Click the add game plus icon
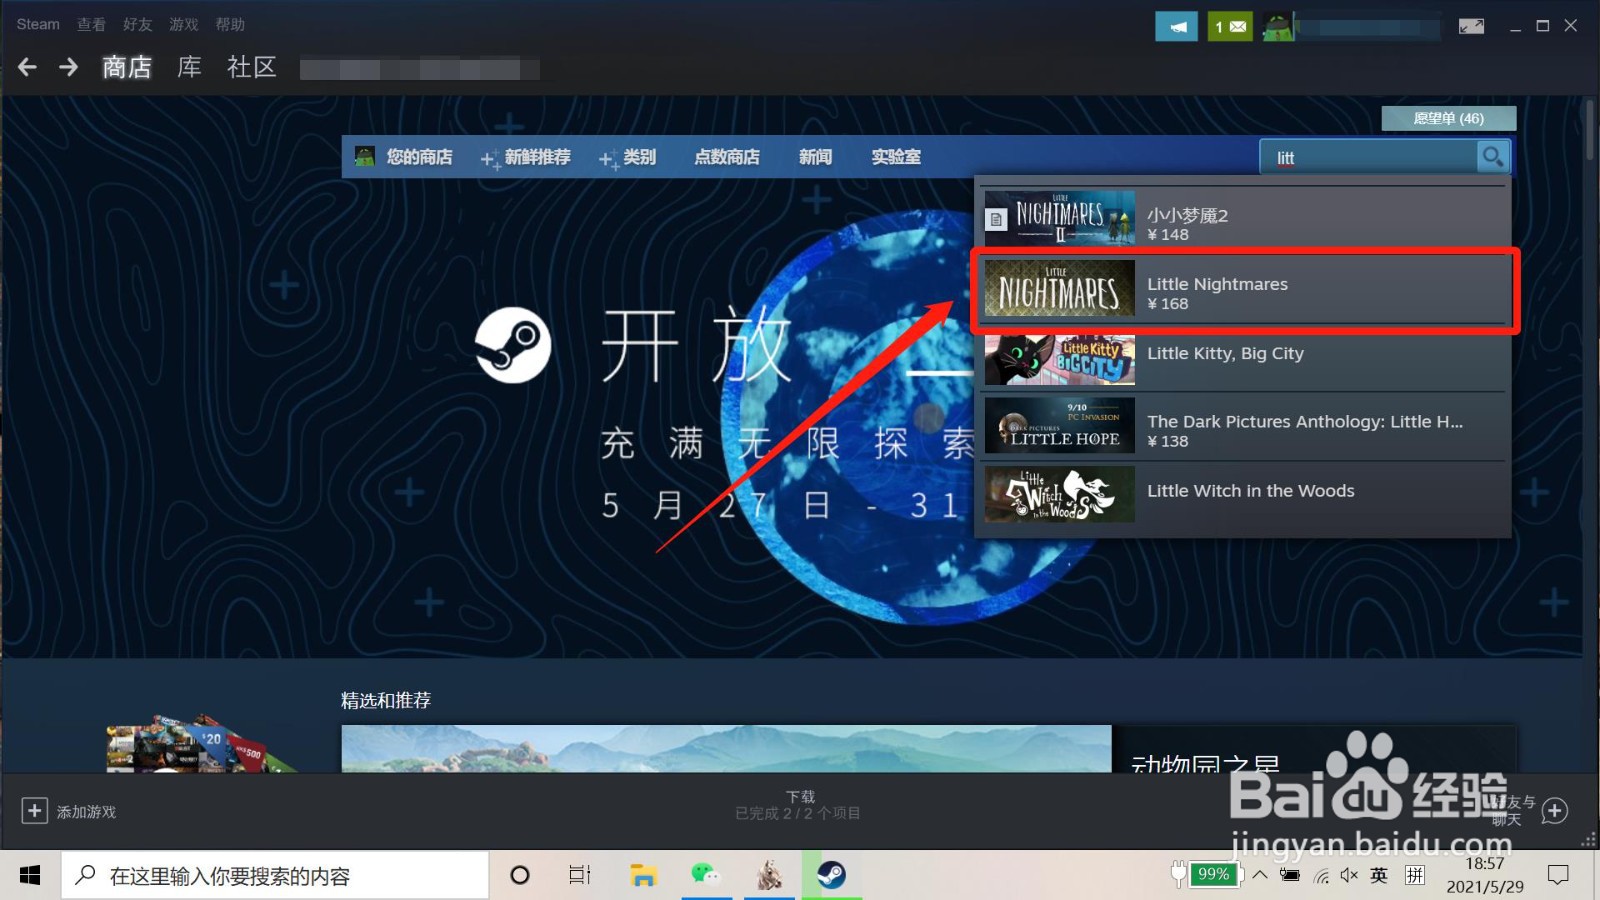 click(x=34, y=811)
